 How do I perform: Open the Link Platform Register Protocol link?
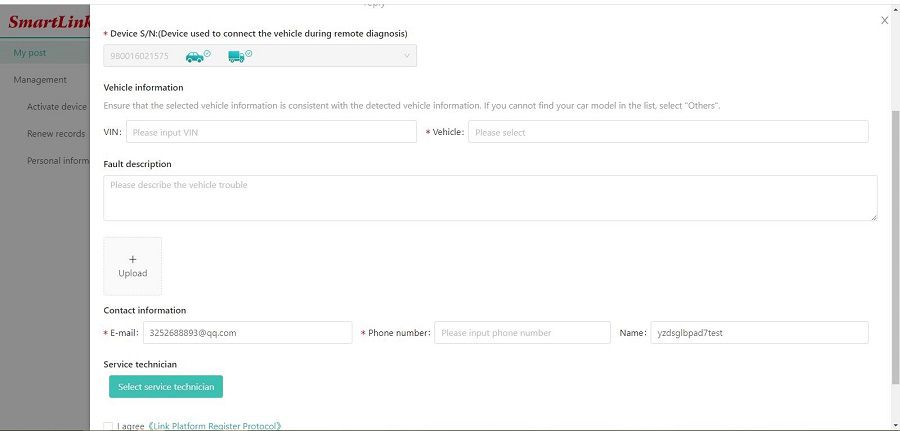pos(214,426)
